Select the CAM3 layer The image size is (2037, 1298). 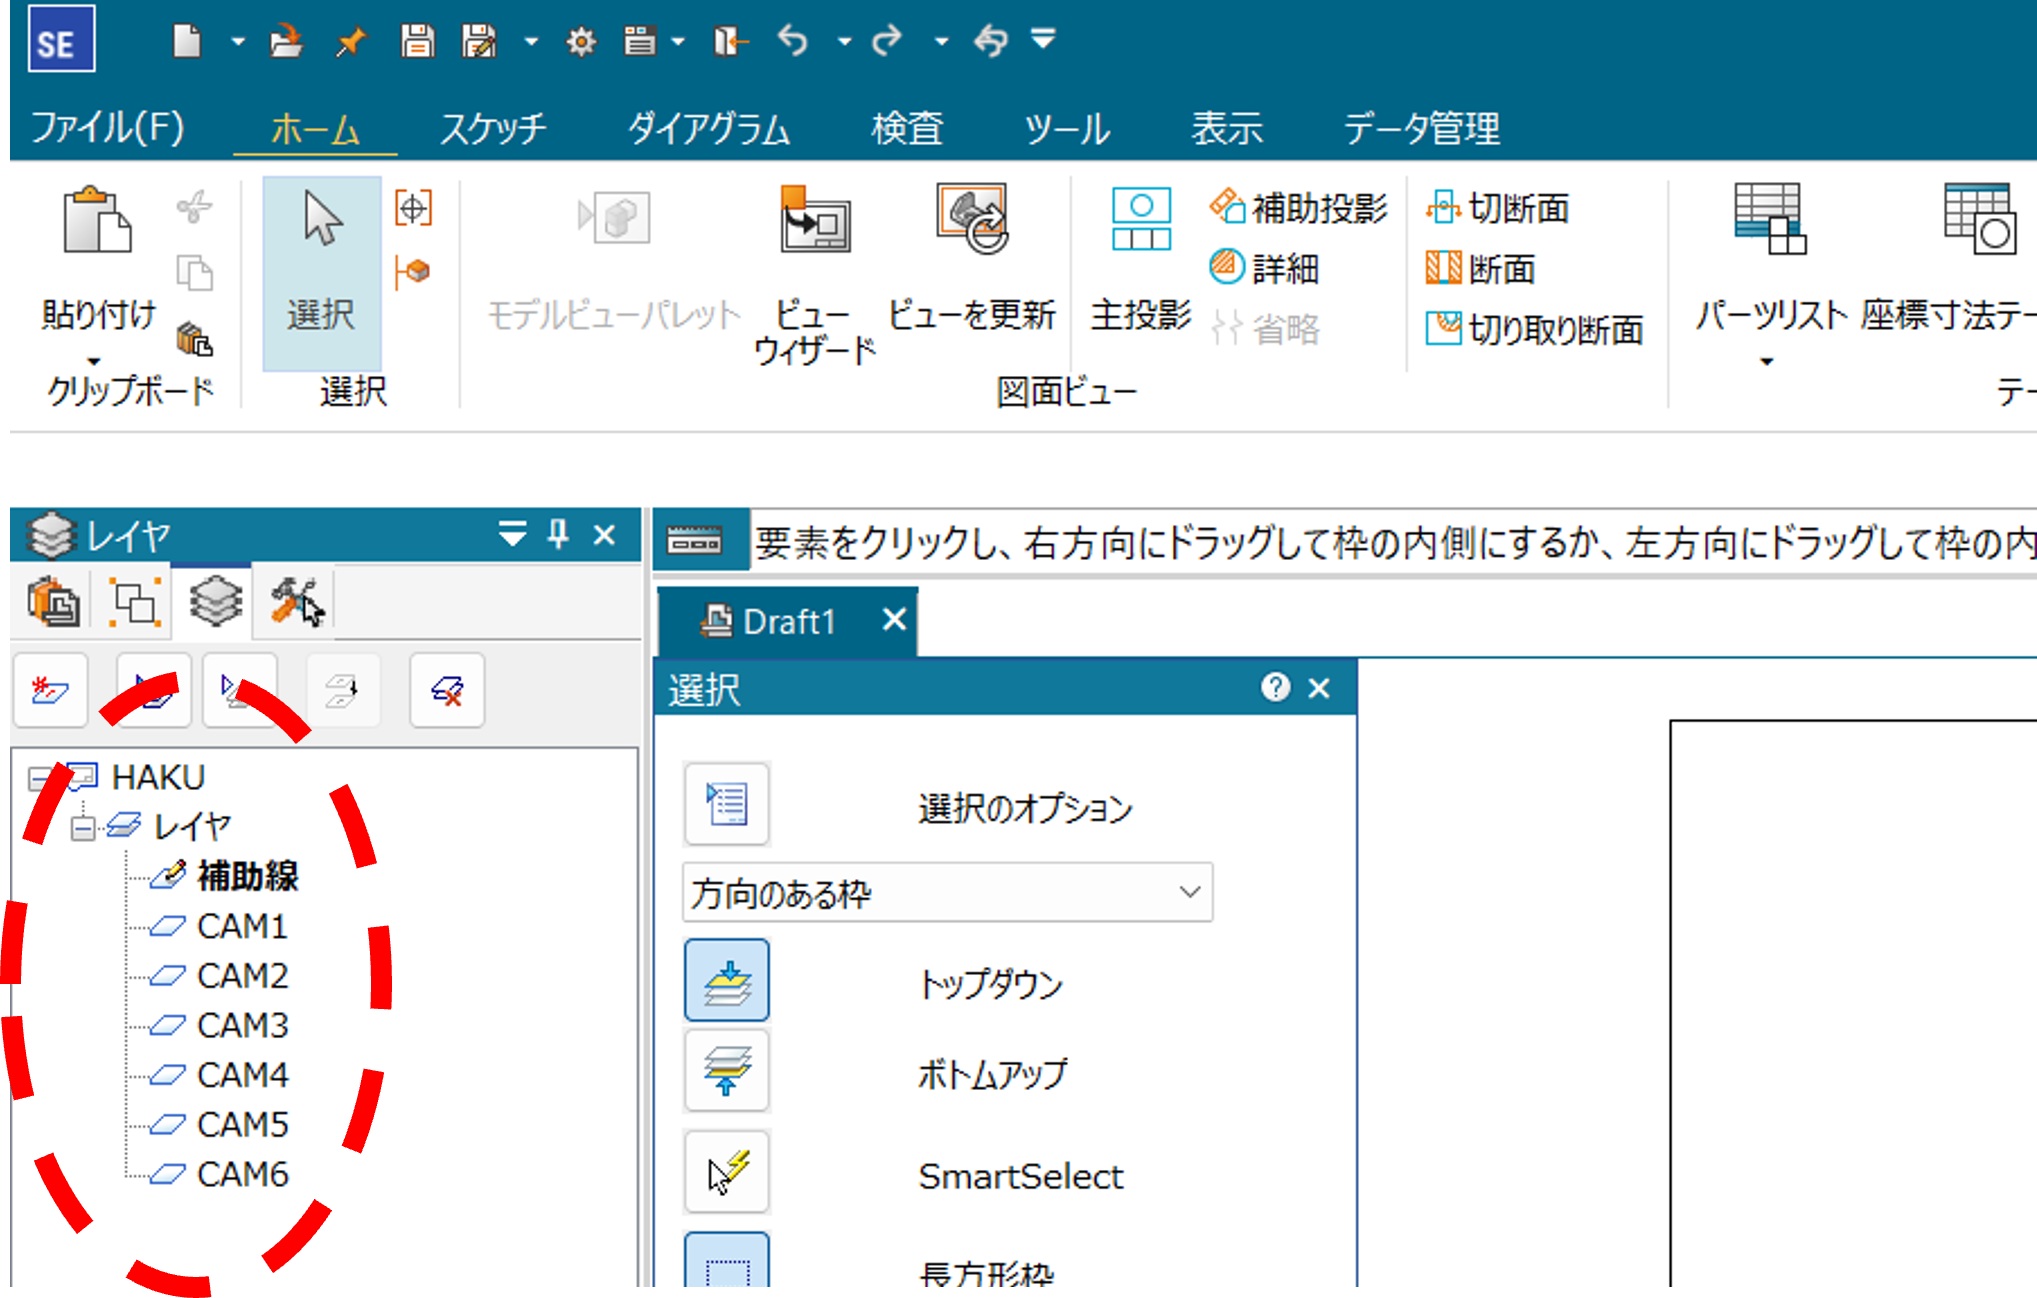(x=241, y=1025)
